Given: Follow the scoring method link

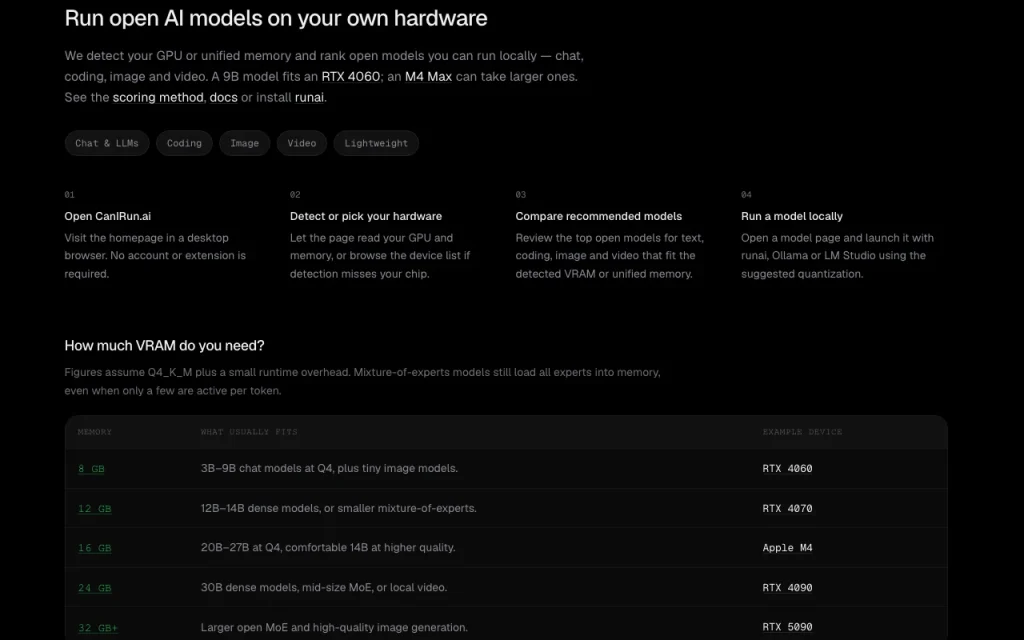Looking at the screenshot, I should click(x=158, y=97).
